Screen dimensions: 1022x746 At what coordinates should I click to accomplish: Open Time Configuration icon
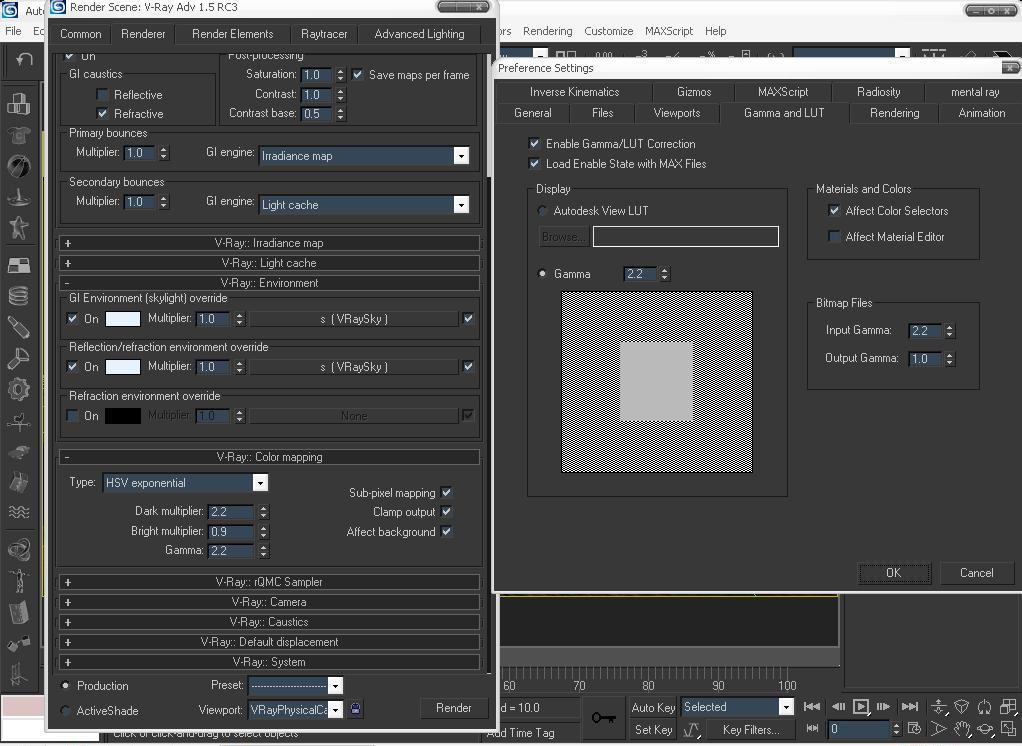point(914,728)
